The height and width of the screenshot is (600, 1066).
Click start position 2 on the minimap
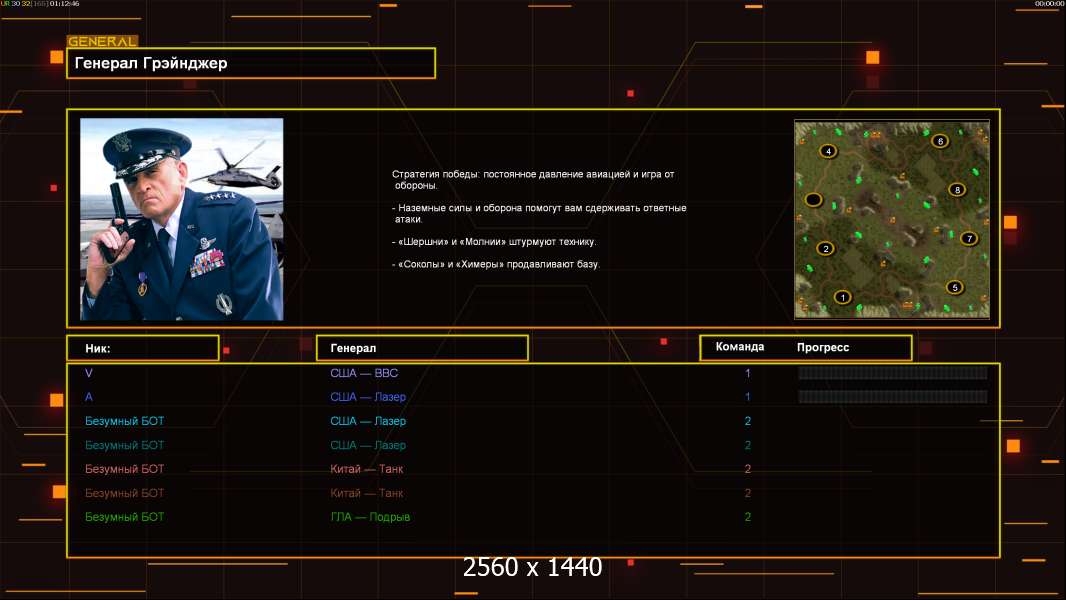tap(826, 249)
